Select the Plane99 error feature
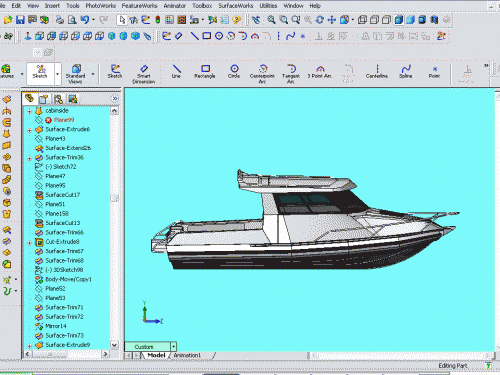This screenshot has height=375, width=500. (x=64, y=120)
